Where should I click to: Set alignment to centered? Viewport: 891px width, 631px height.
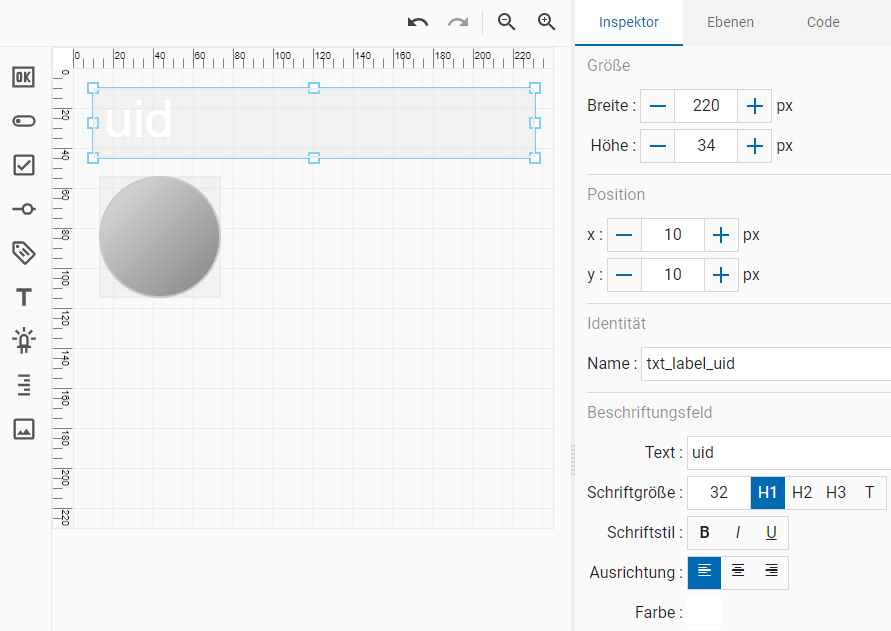click(x=738, y=572)
